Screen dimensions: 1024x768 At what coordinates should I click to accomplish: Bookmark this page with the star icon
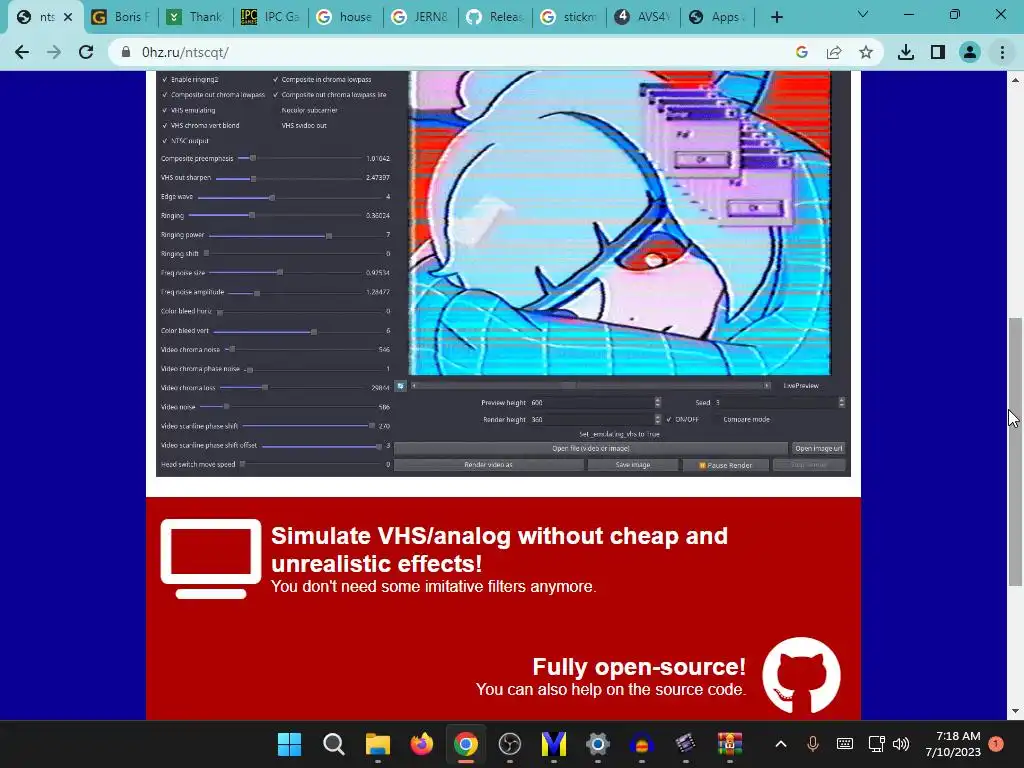pos(866,52)
